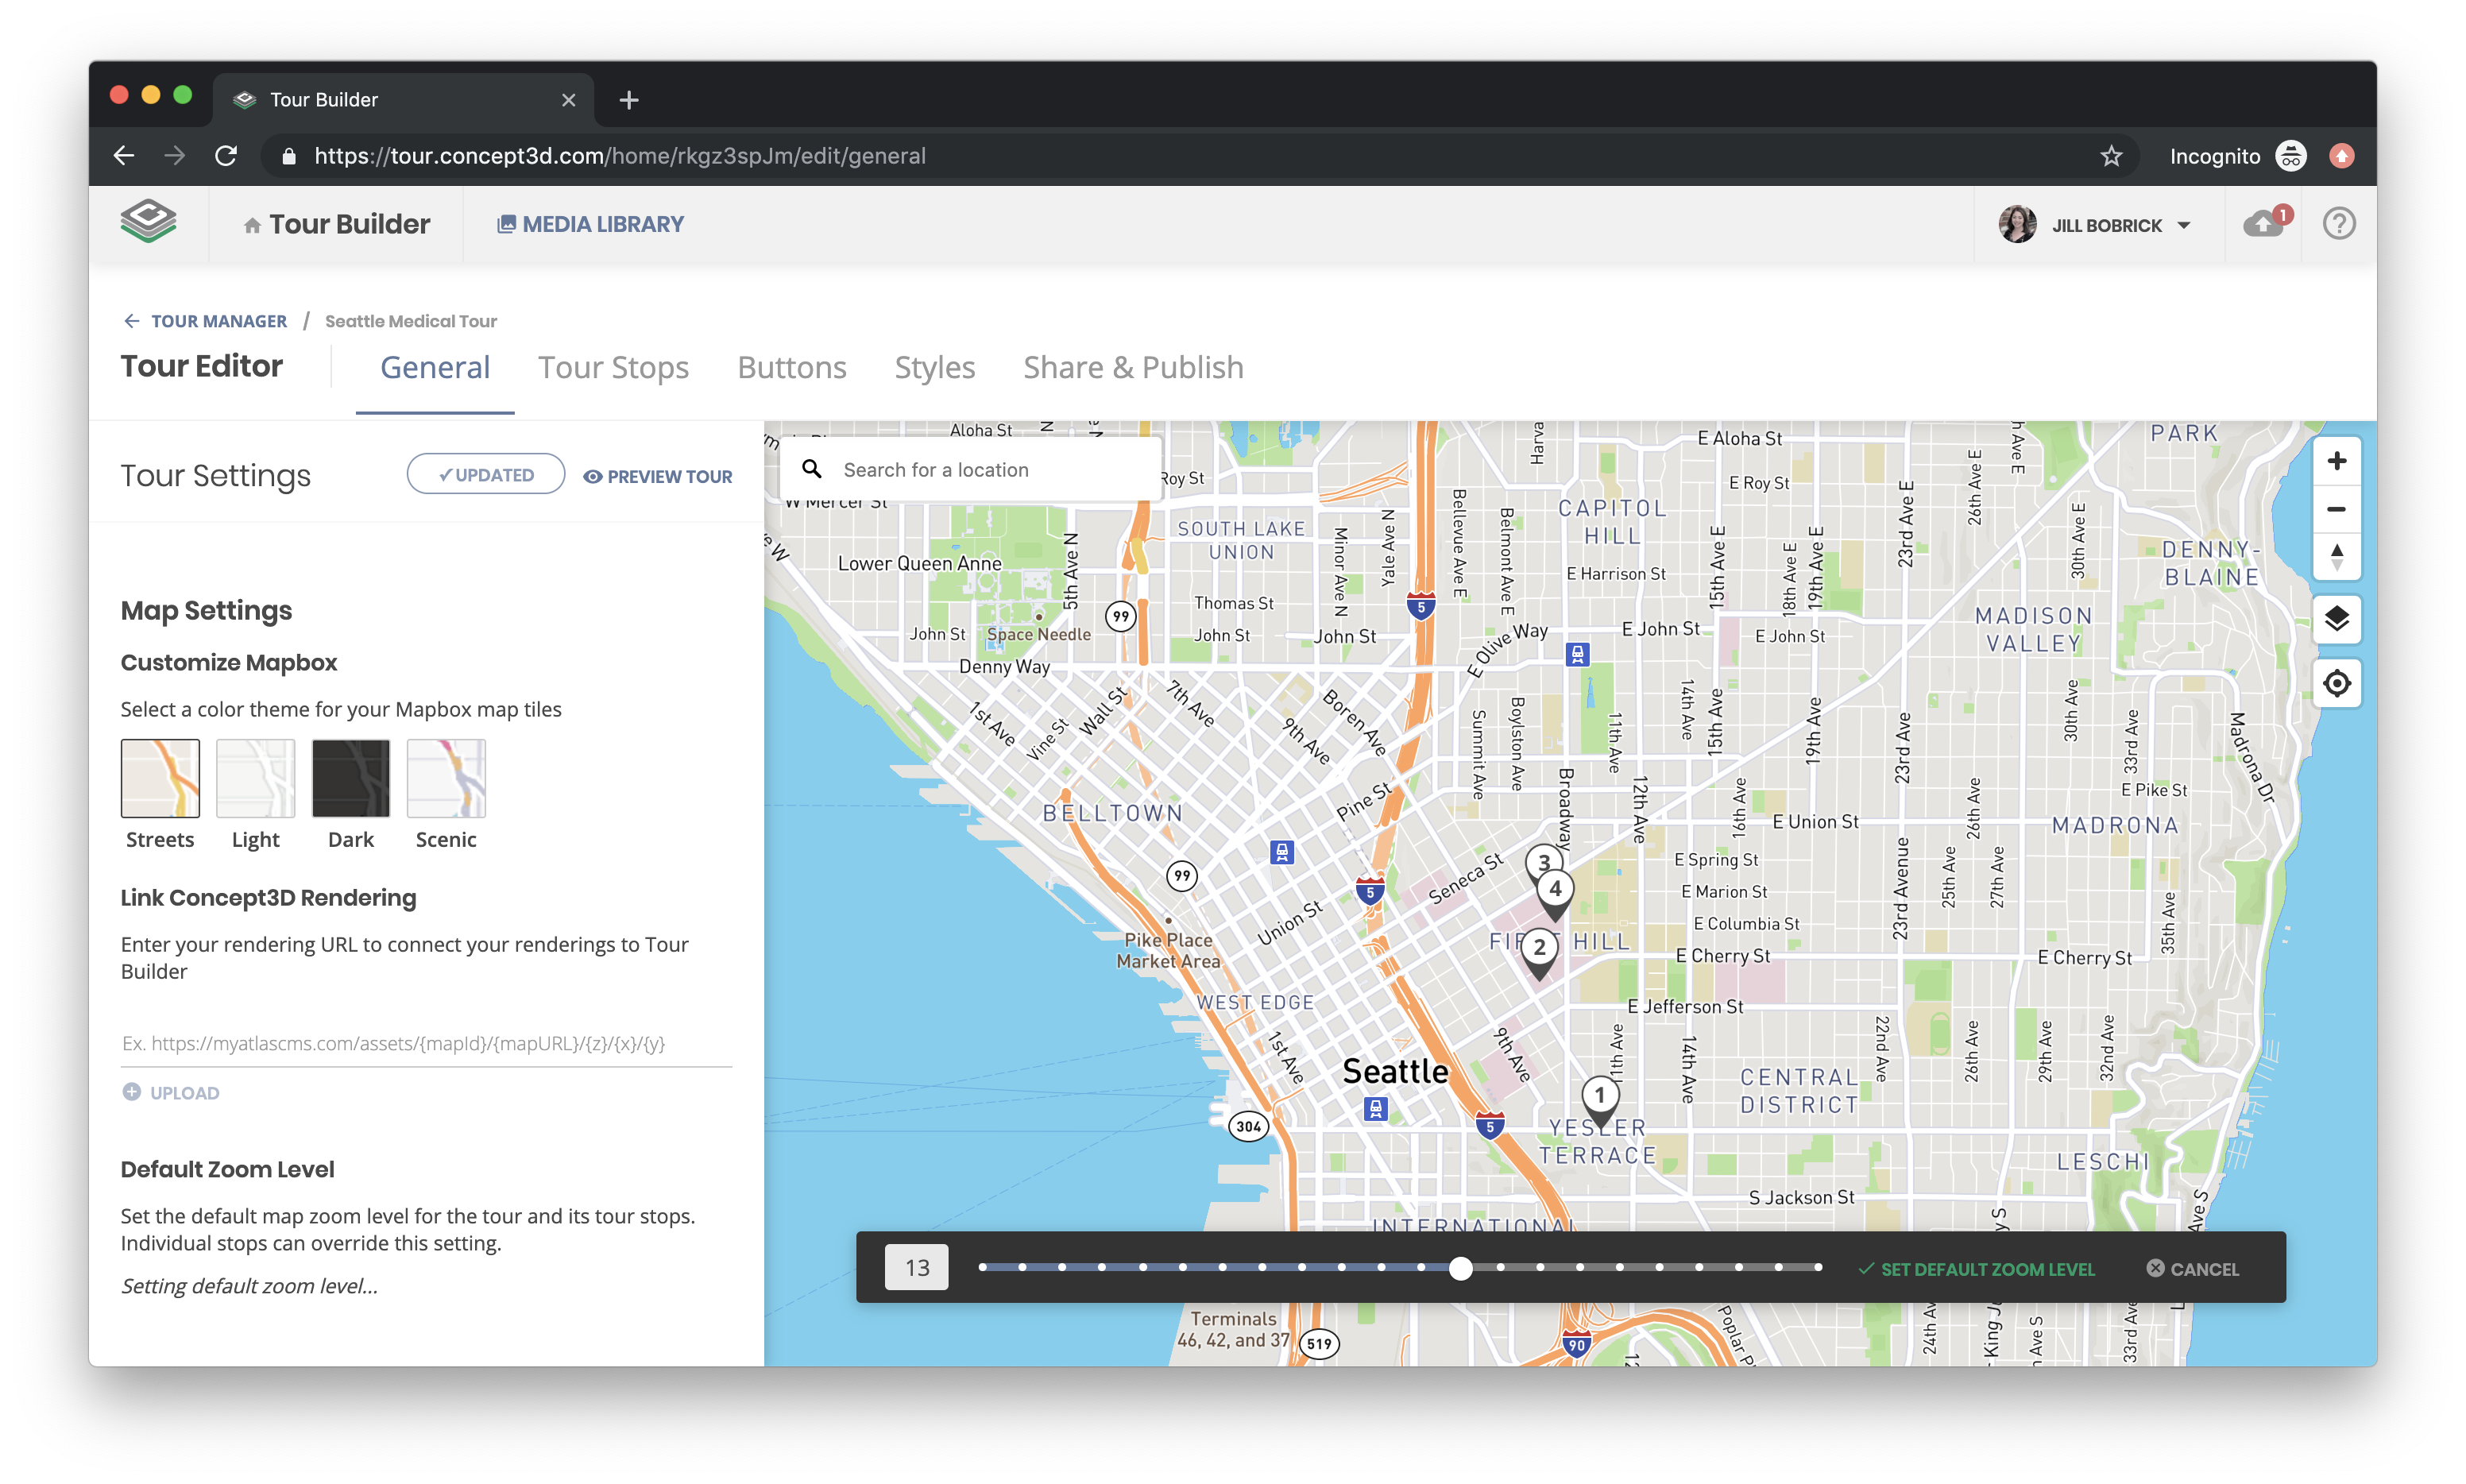Viewport: 2466px width, 1484px height.
Task: Click the Incognito icon
Action: (2290, 156)
